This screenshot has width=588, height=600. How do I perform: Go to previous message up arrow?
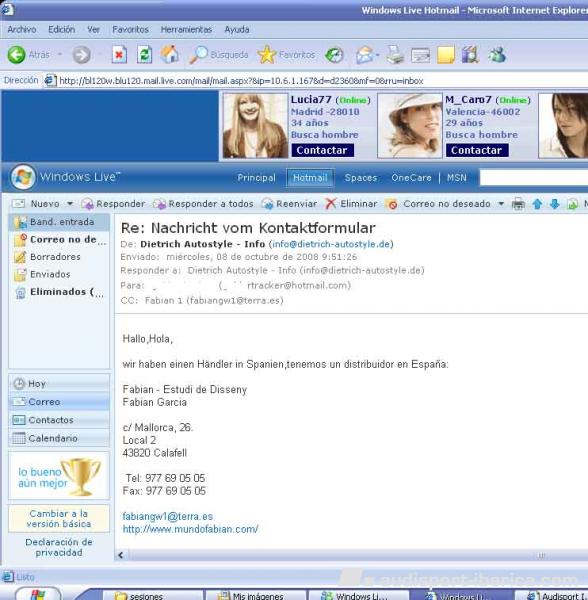point(537,204)
